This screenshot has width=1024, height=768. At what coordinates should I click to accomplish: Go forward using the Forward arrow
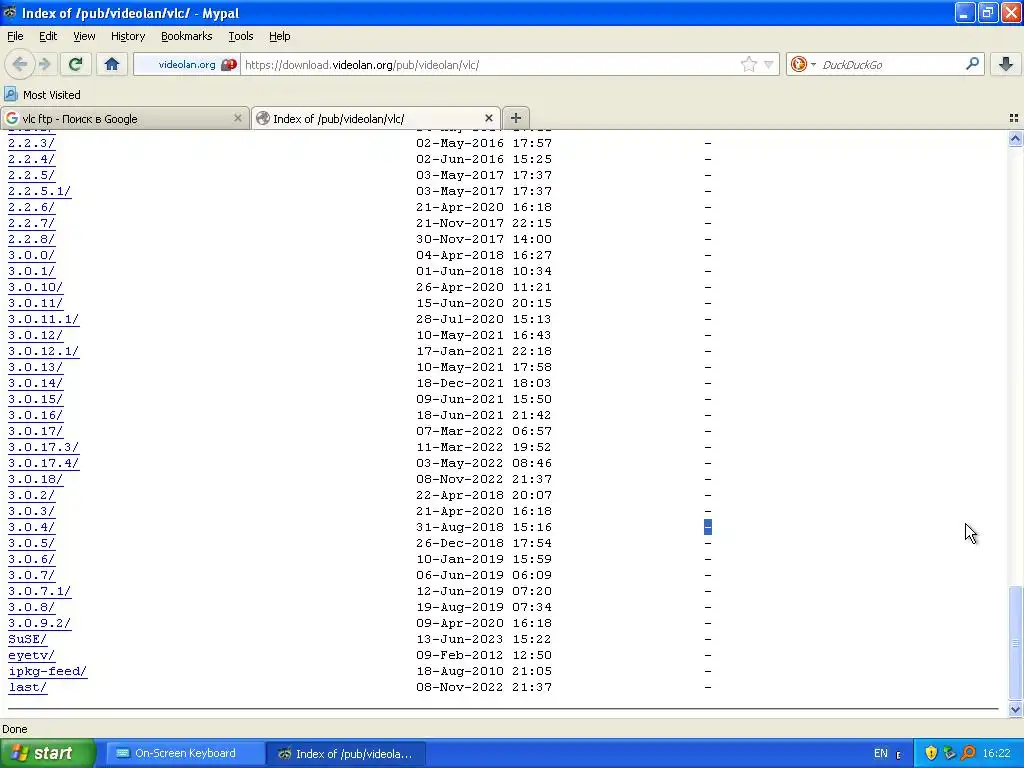(44, 64)
